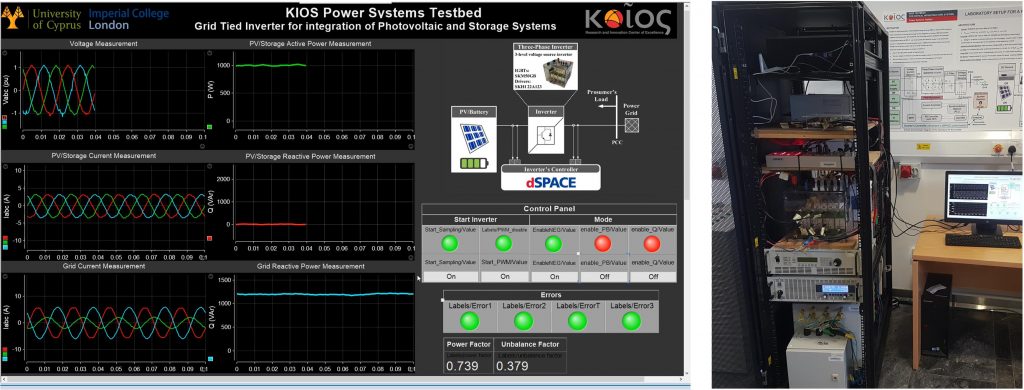Click red legend swatch on Reactive Power plot
Screen dimensions: 1024x390
pyautogui.click(x=210, y=238)
